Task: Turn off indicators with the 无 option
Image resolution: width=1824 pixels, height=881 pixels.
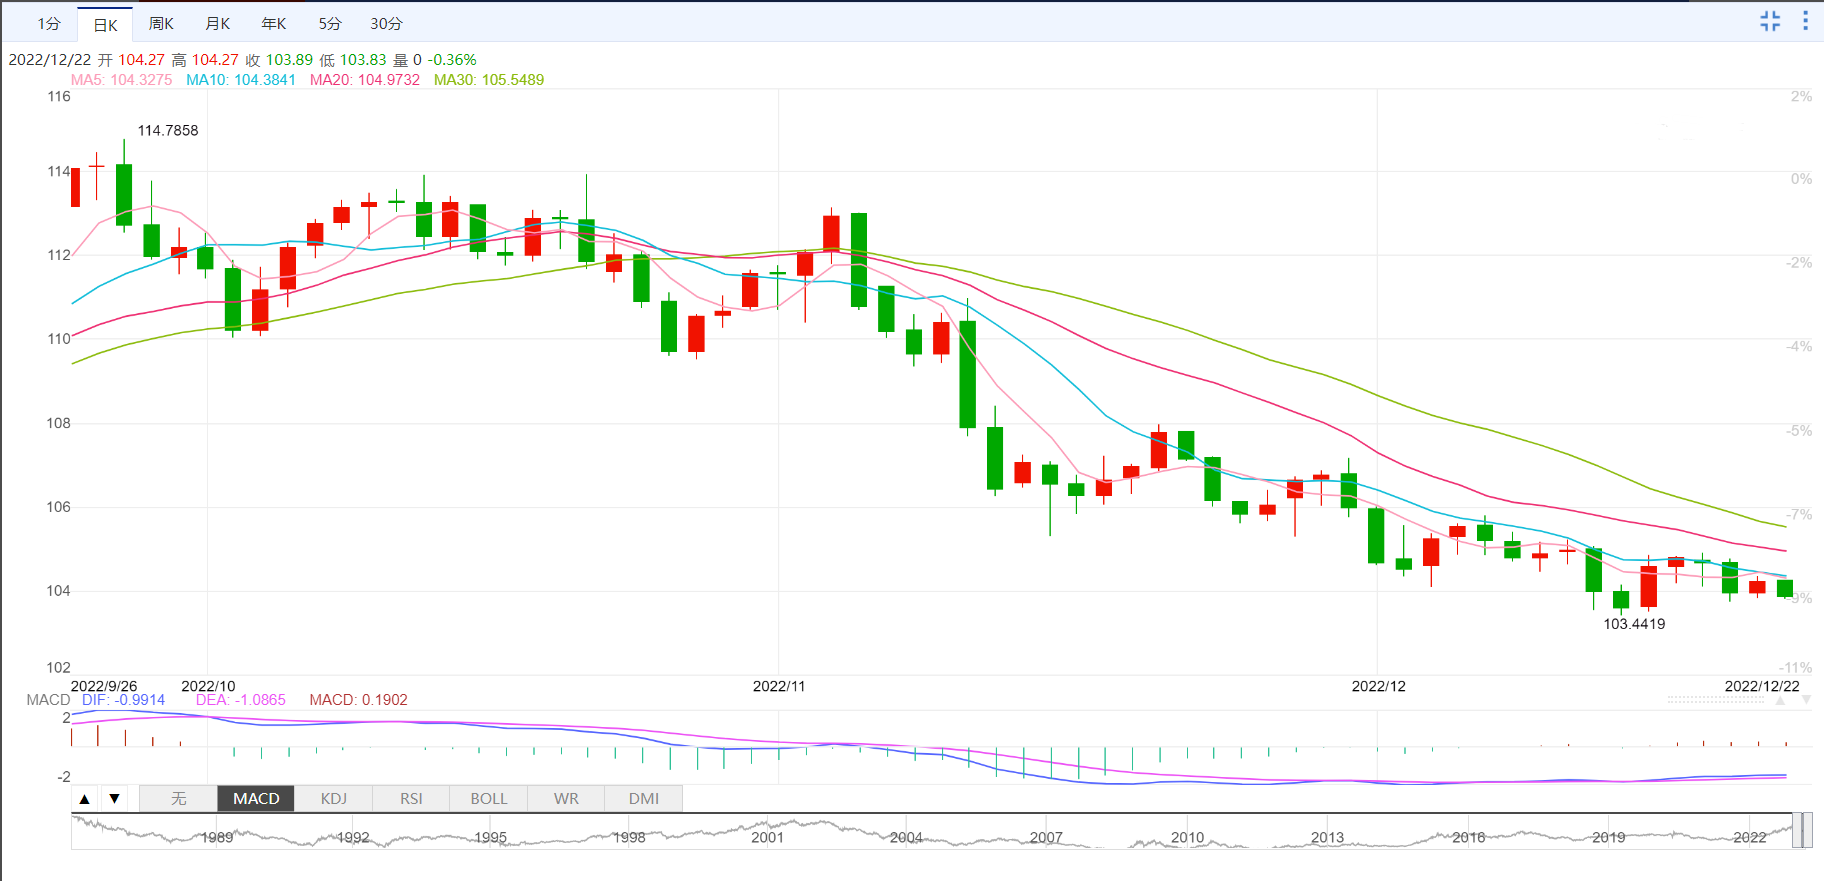Action: [x=178, y=798]
